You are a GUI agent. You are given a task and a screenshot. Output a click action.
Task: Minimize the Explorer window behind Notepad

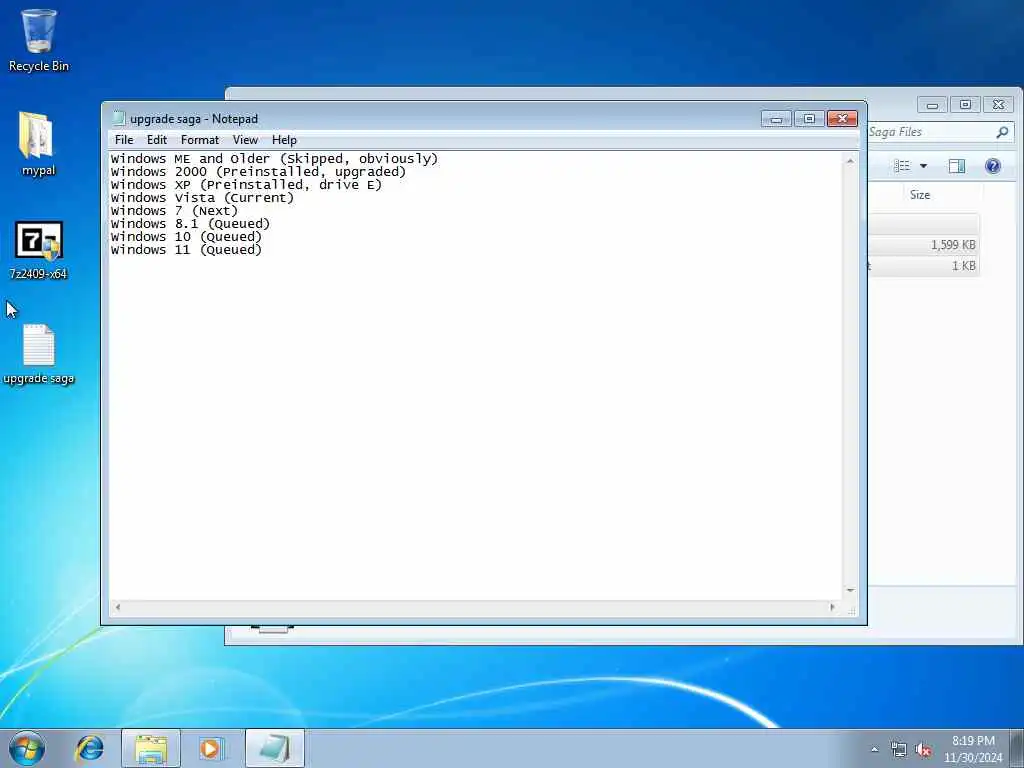[933, 104]
